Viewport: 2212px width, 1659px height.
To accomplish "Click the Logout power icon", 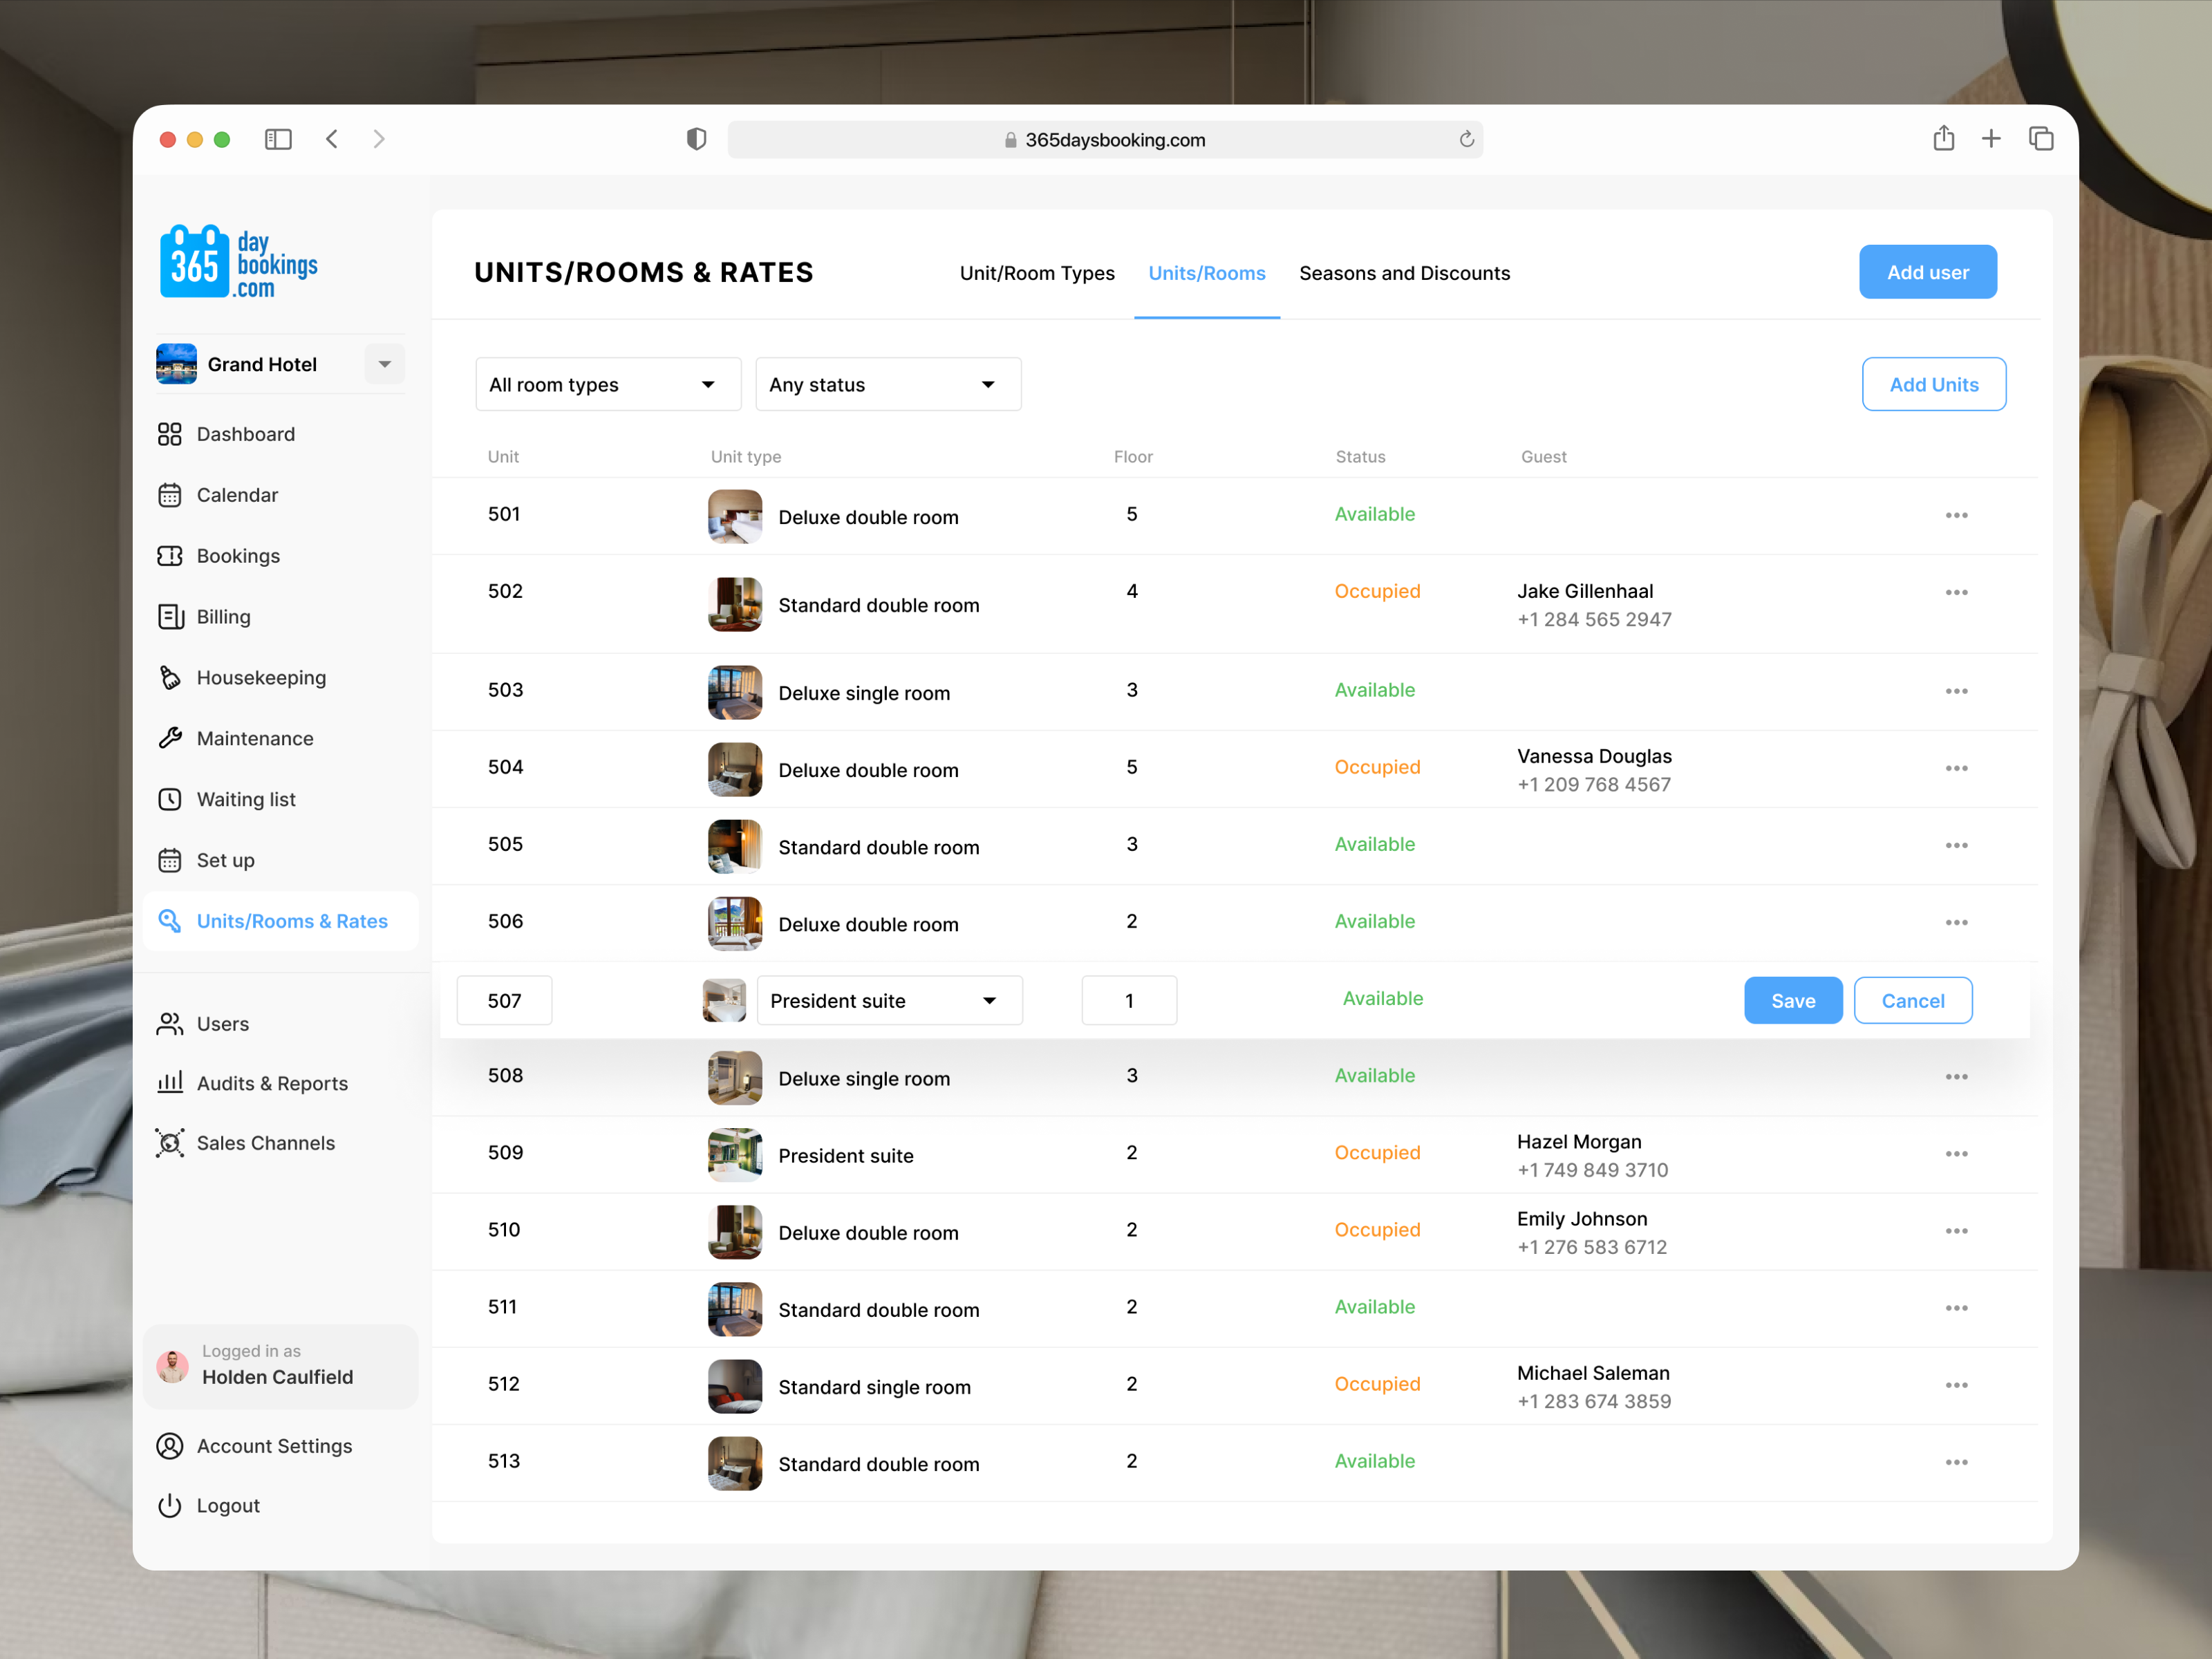I will click(x=170, y=1505).
